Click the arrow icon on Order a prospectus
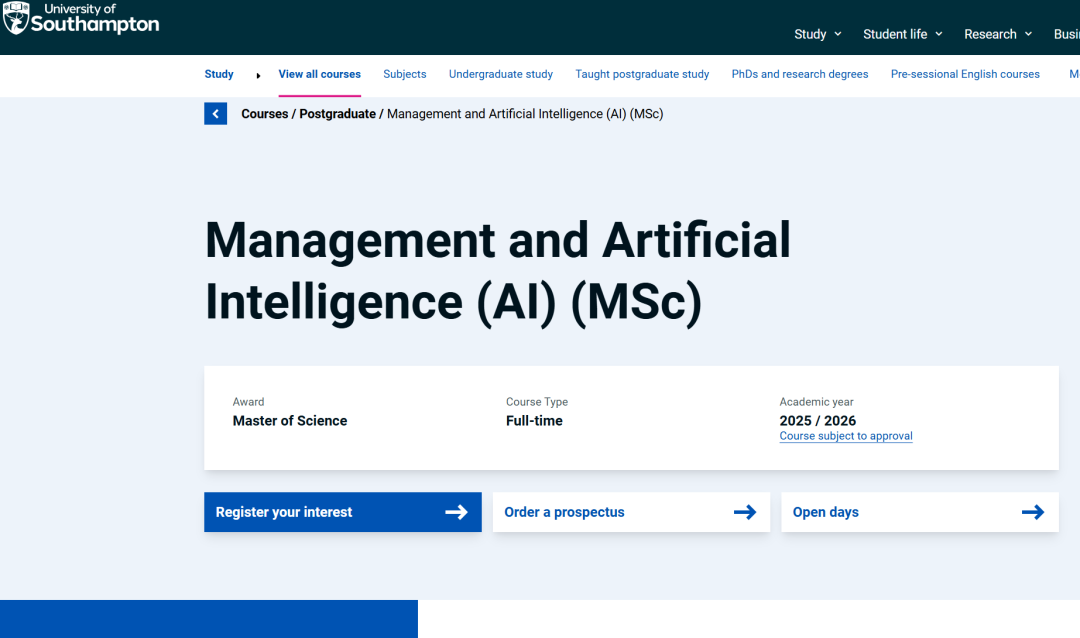 [745, 512]
